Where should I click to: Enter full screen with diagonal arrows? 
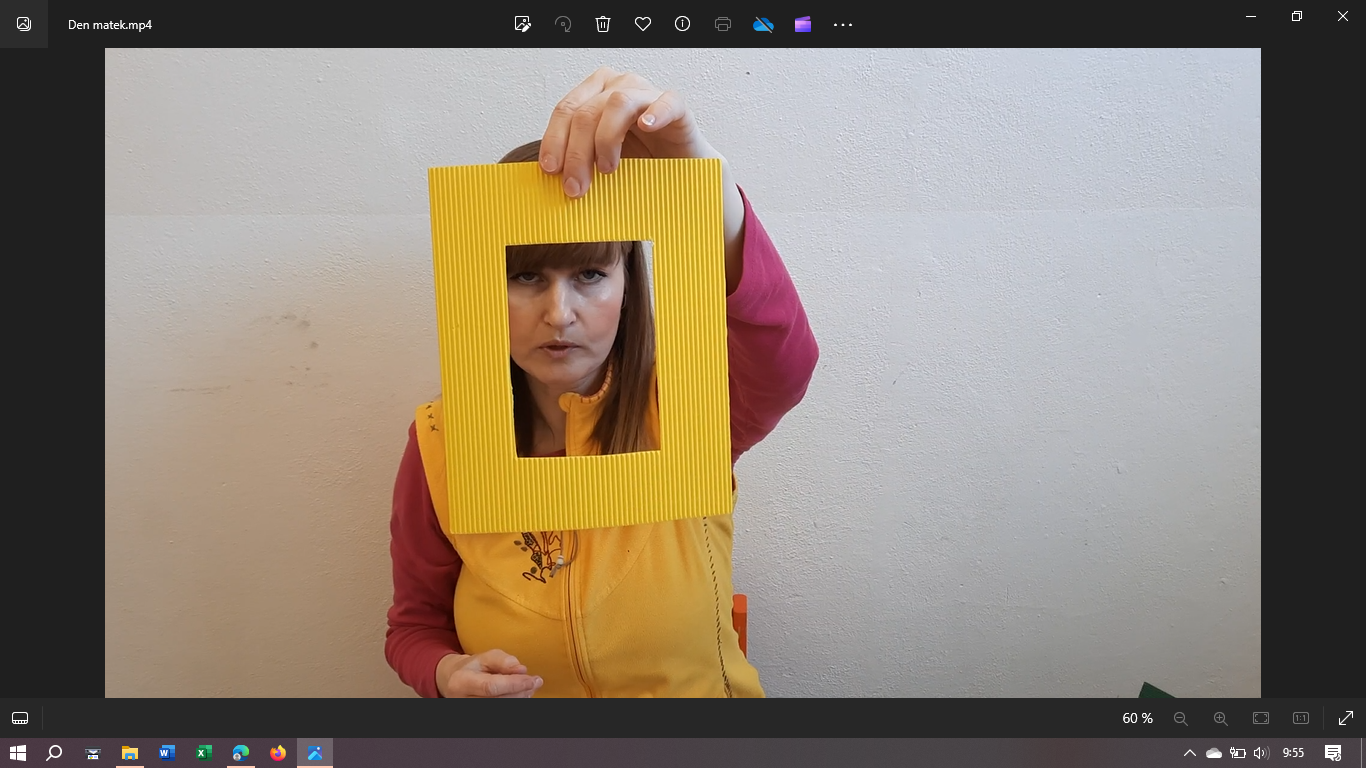tap(1346, 718)
